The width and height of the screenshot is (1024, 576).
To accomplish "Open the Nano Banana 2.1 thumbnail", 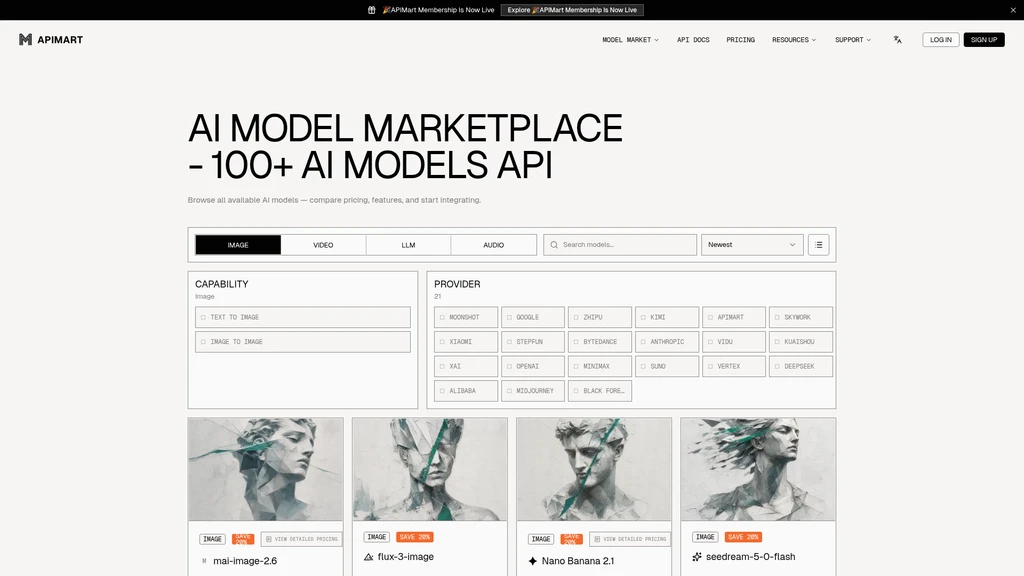I will coord(594,470).
